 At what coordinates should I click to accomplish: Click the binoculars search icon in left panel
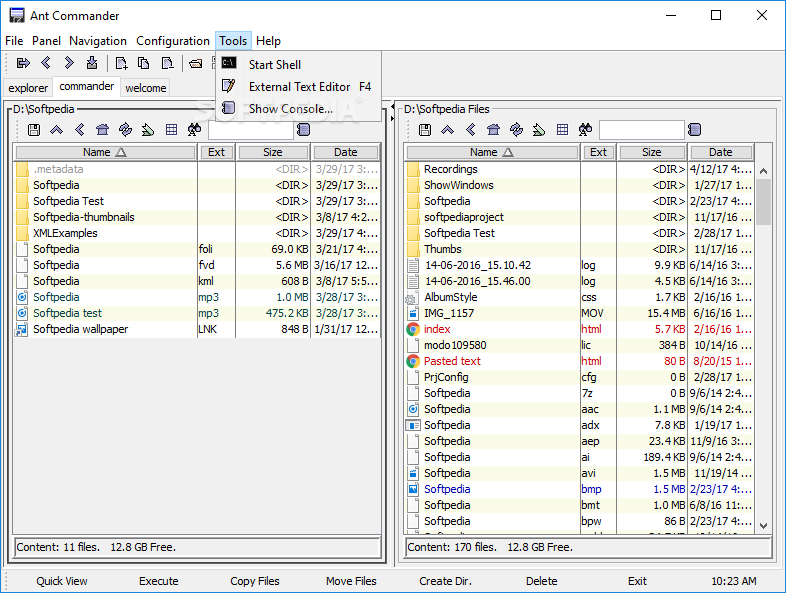click(x=194, y=130)
